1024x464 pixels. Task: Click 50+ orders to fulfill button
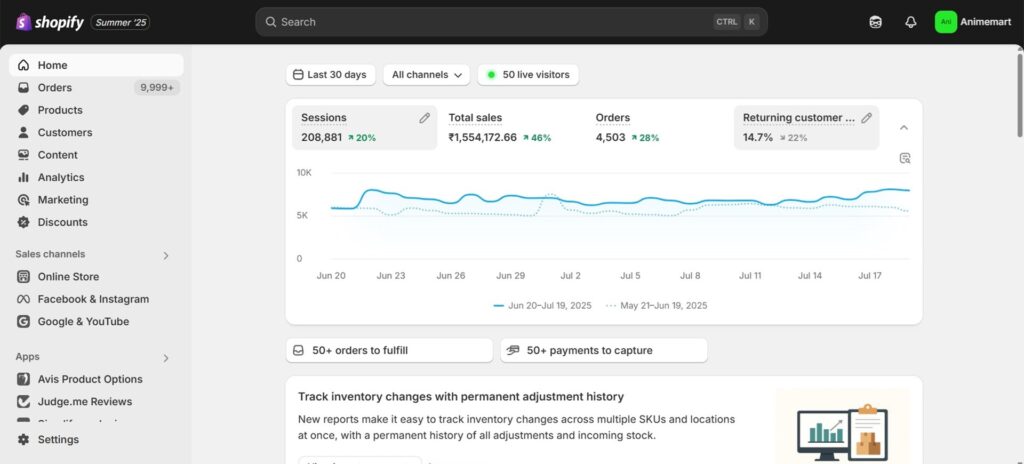click(389, 350)
